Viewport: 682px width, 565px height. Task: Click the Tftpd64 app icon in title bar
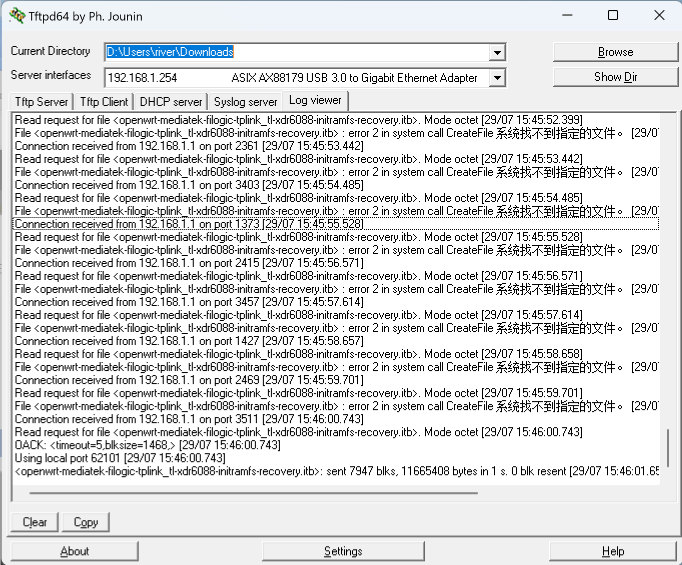(x=17, y=15)
